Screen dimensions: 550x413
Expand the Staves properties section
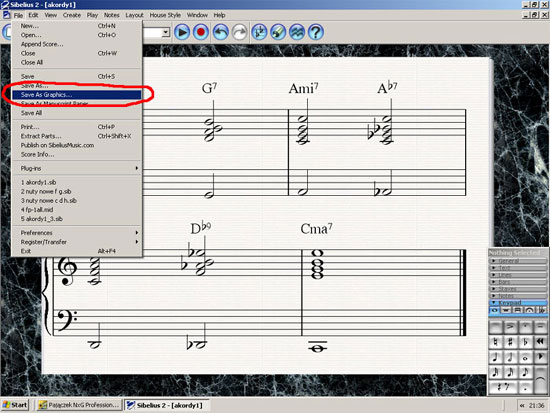(518, 289)
